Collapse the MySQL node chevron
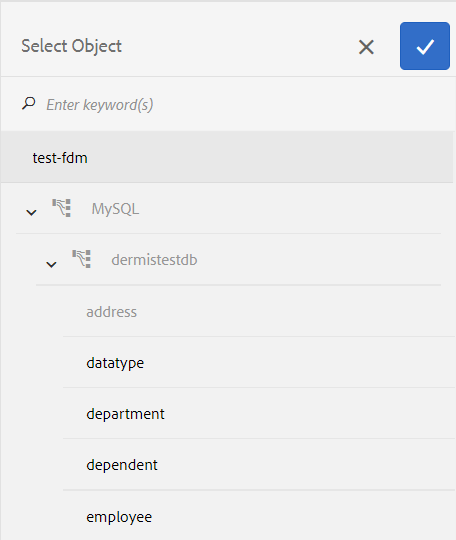This screenshot has width=456, height=540. [31, 212]
